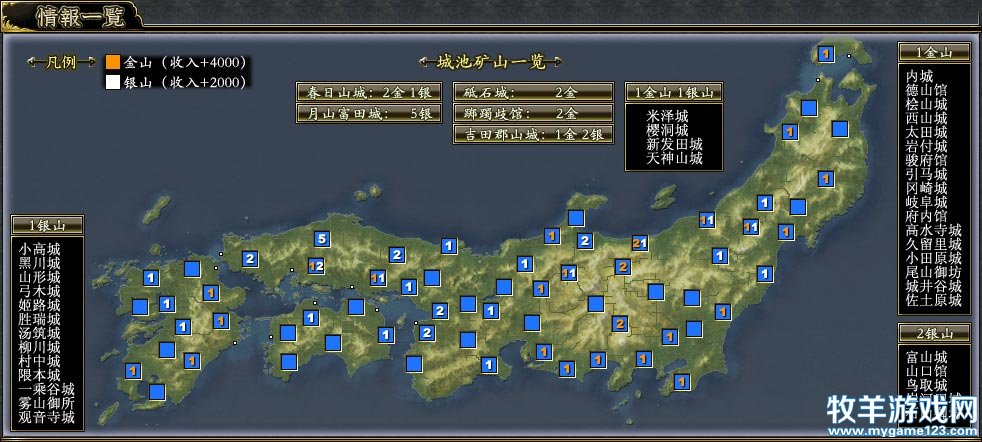The height and width of the screenshot is (442, 982).
Task: Click 樱洞城 in the middle list
Action: click(668, 131)
